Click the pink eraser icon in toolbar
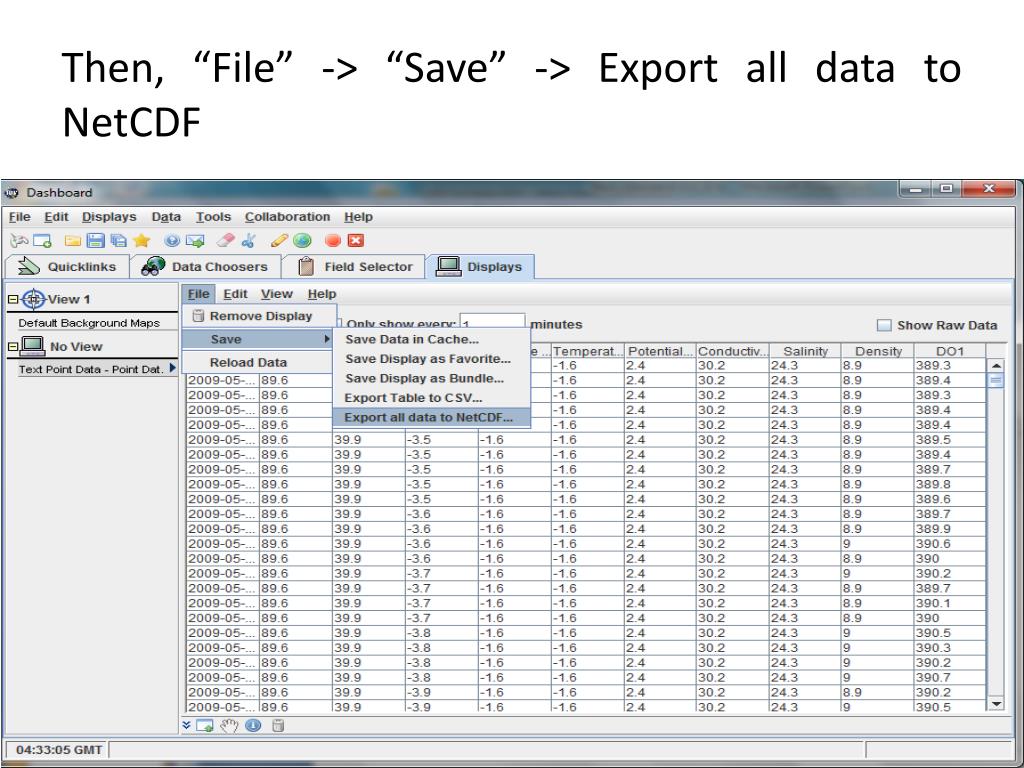The height and width of the screenshot is (768, 1024). [228, 240]
